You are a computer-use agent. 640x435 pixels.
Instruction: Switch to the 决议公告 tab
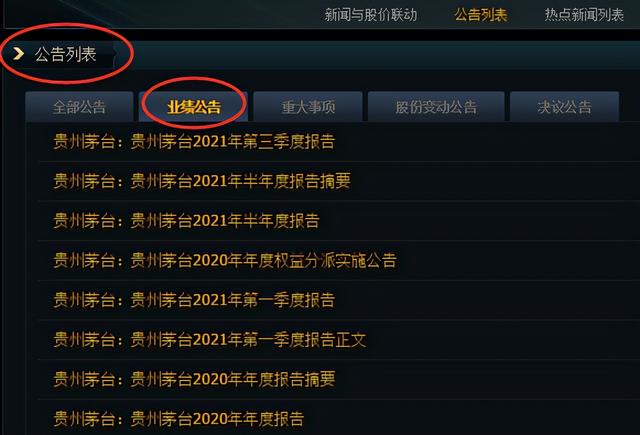(564, 107)
